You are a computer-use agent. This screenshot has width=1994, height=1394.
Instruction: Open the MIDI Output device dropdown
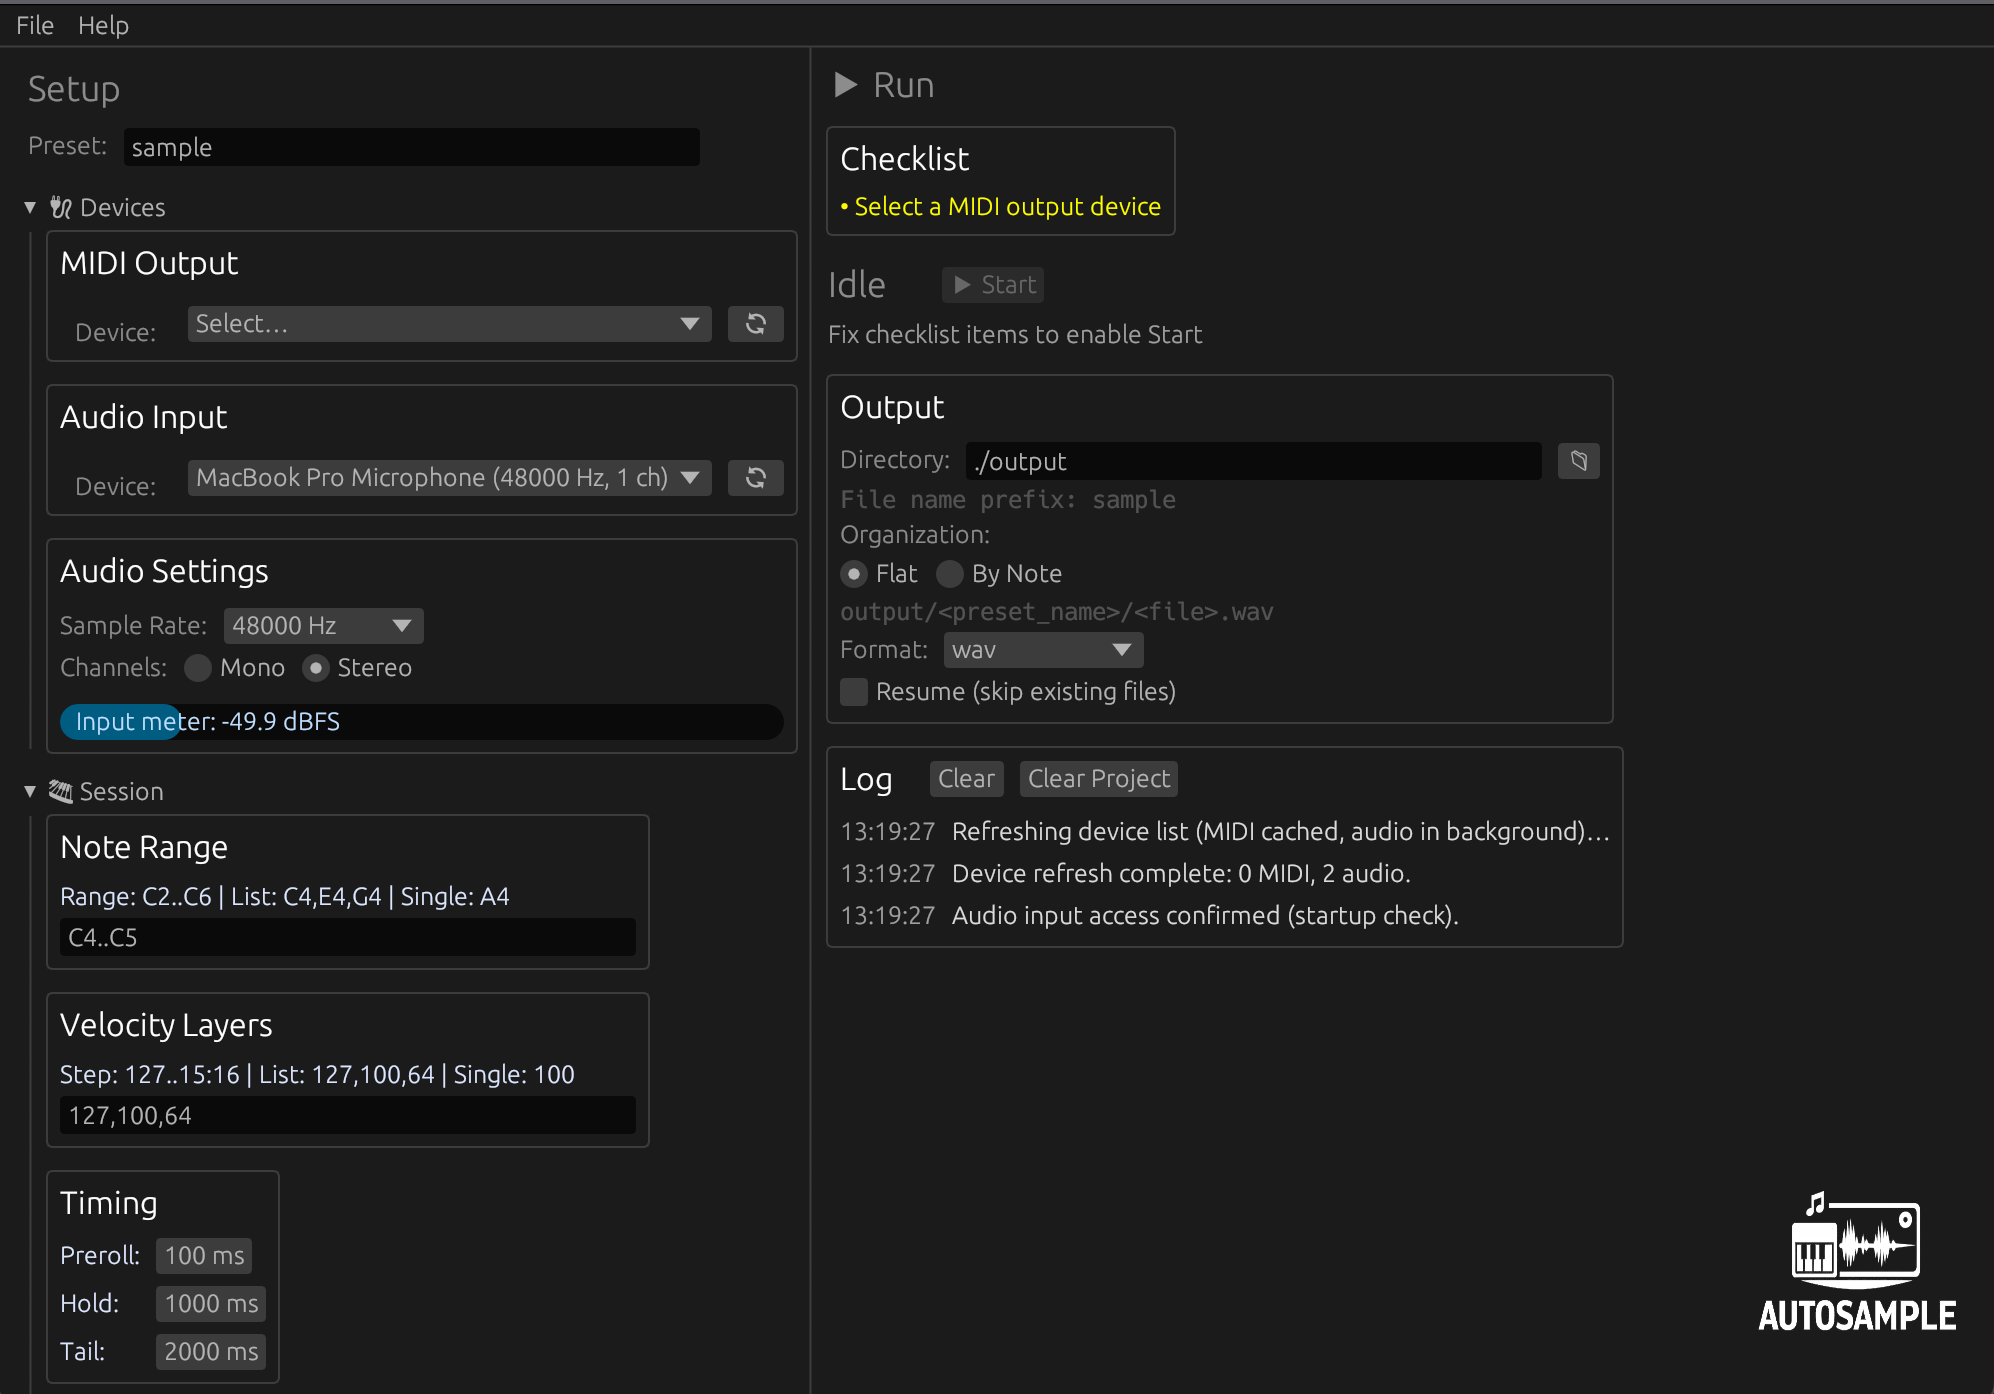[x=449, y=324]
